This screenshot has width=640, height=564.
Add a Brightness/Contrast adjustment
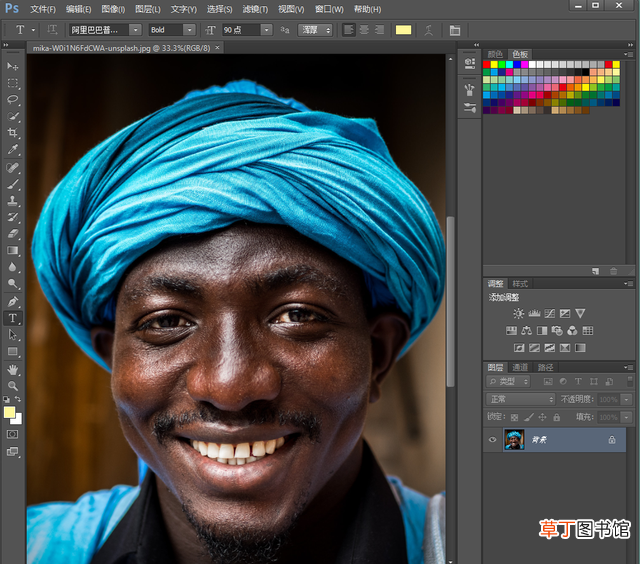518,313
